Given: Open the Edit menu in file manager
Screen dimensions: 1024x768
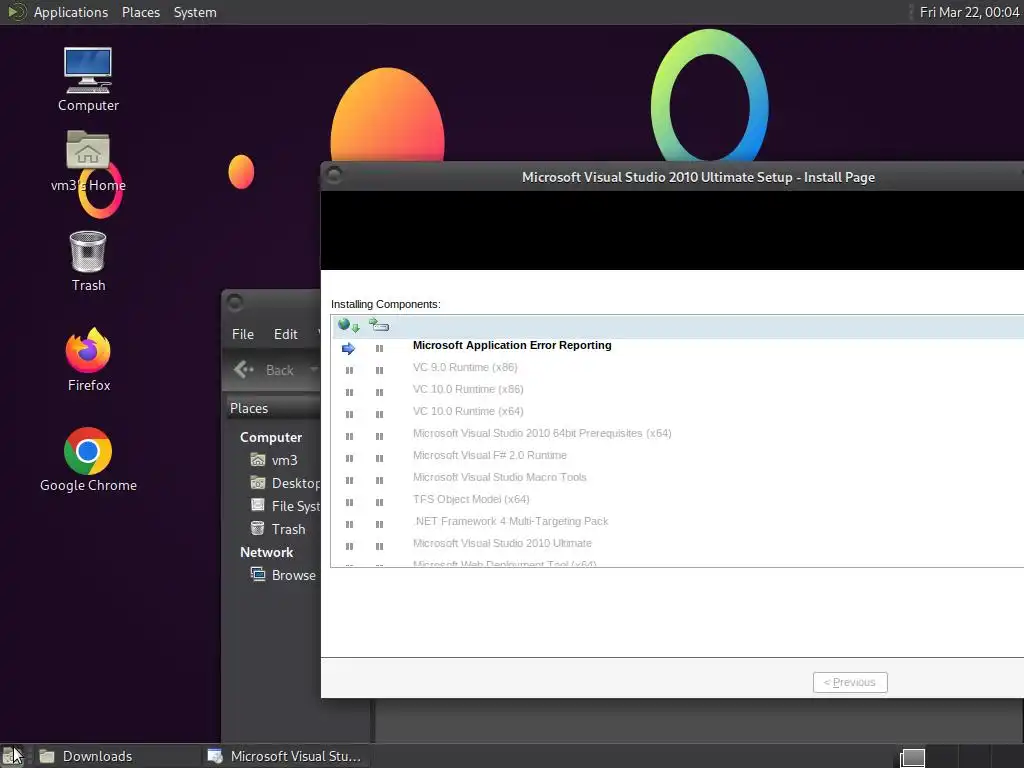Looking at the screenshot, I should click(x=285, y=334).
